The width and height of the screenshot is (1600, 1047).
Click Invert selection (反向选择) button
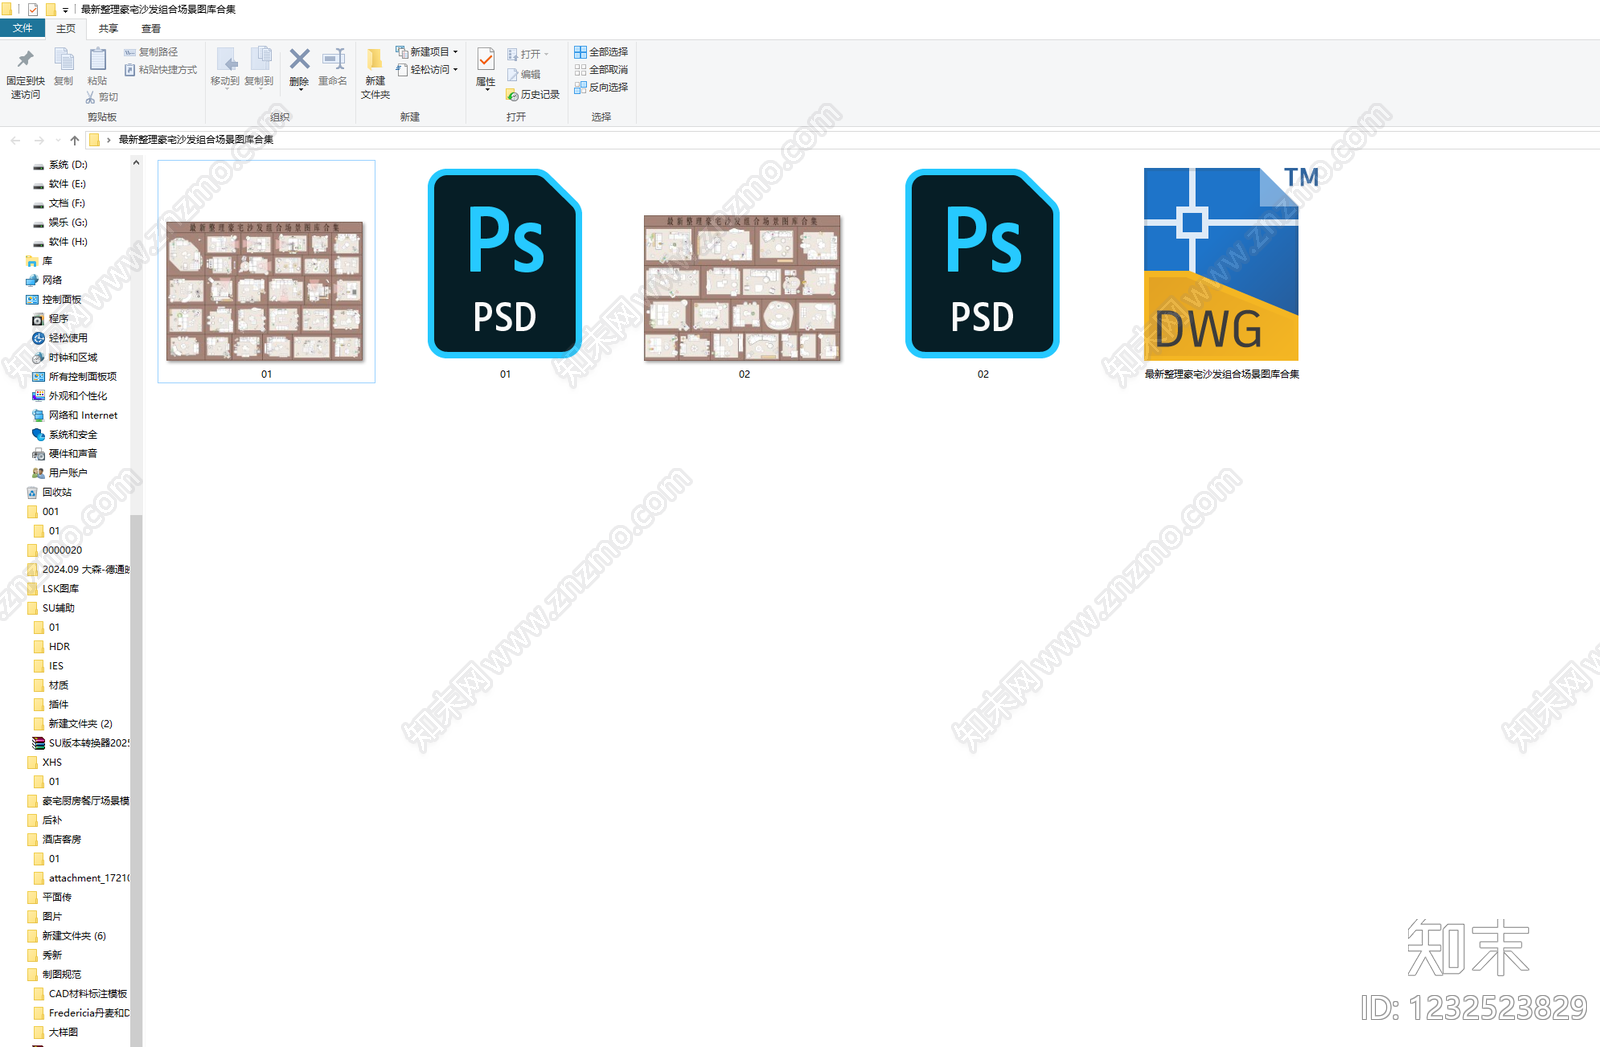pyautogui.click(x=601, y=87)
